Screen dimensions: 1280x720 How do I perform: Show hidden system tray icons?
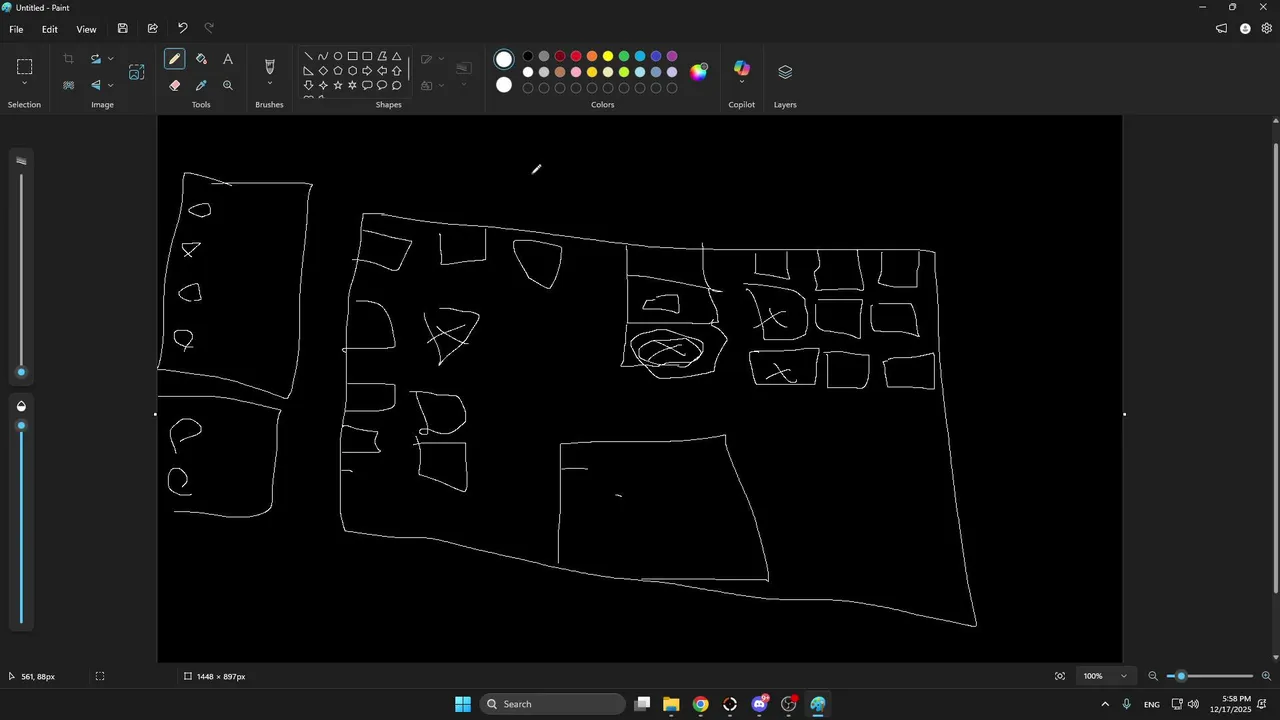pyautogui.click(x=1105, y=704)
